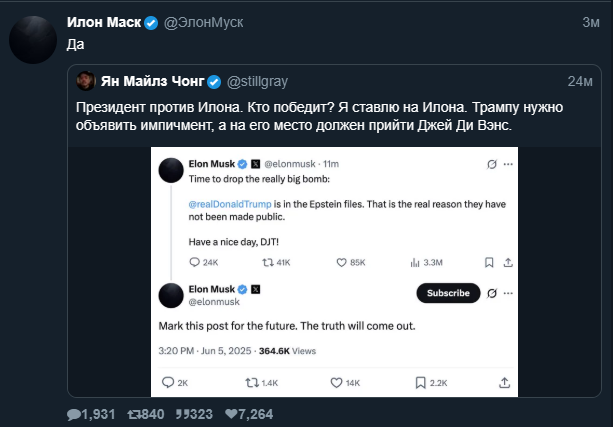Viewport: 613px width, 427px height.
Task: Like the post with 7,264 likes
Action: 232,414
